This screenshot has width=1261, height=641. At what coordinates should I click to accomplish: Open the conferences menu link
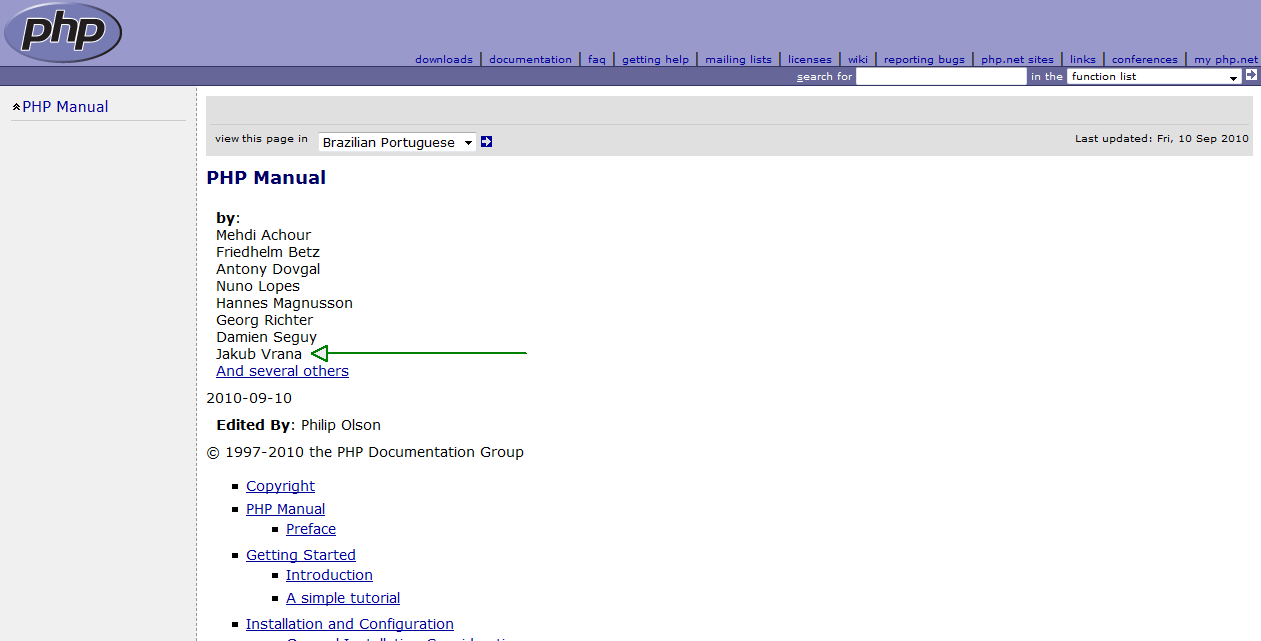click(1145, 59)
